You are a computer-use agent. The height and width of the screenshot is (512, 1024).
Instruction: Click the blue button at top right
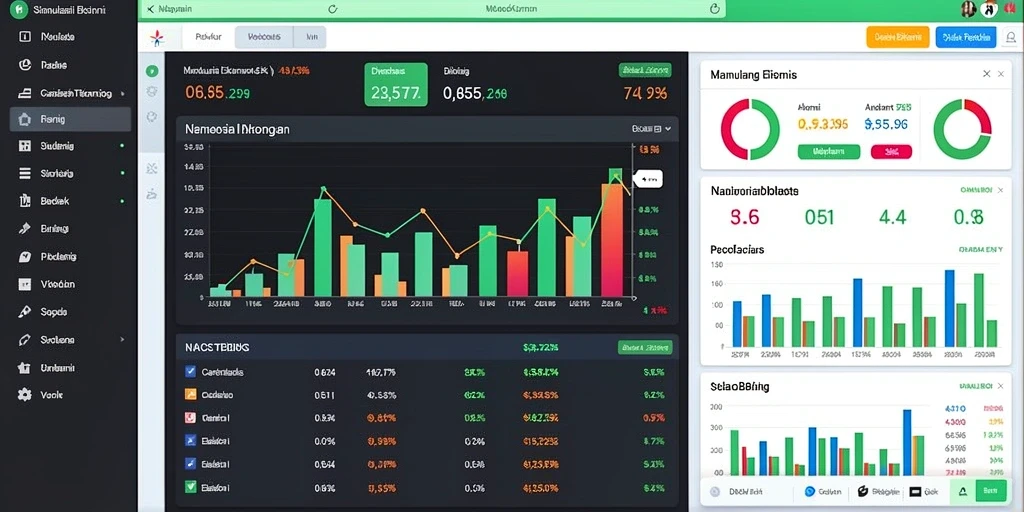966,37
